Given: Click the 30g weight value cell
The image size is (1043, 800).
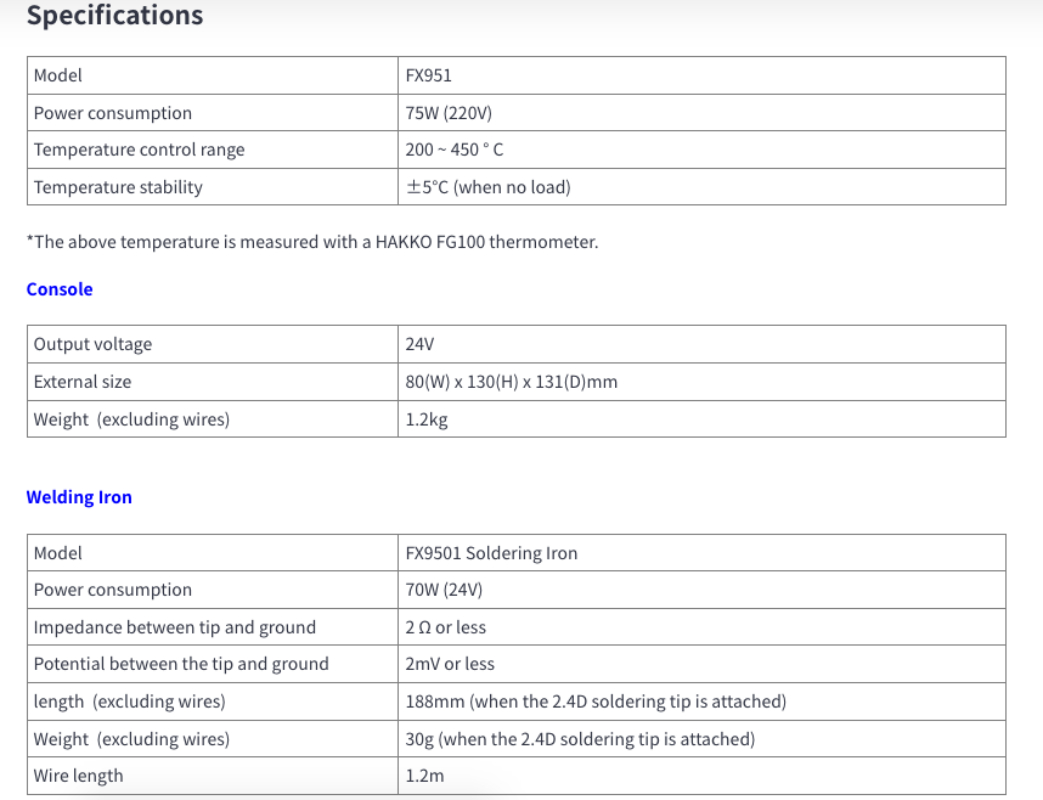Looking at the screenshot, I should [579, 739].
